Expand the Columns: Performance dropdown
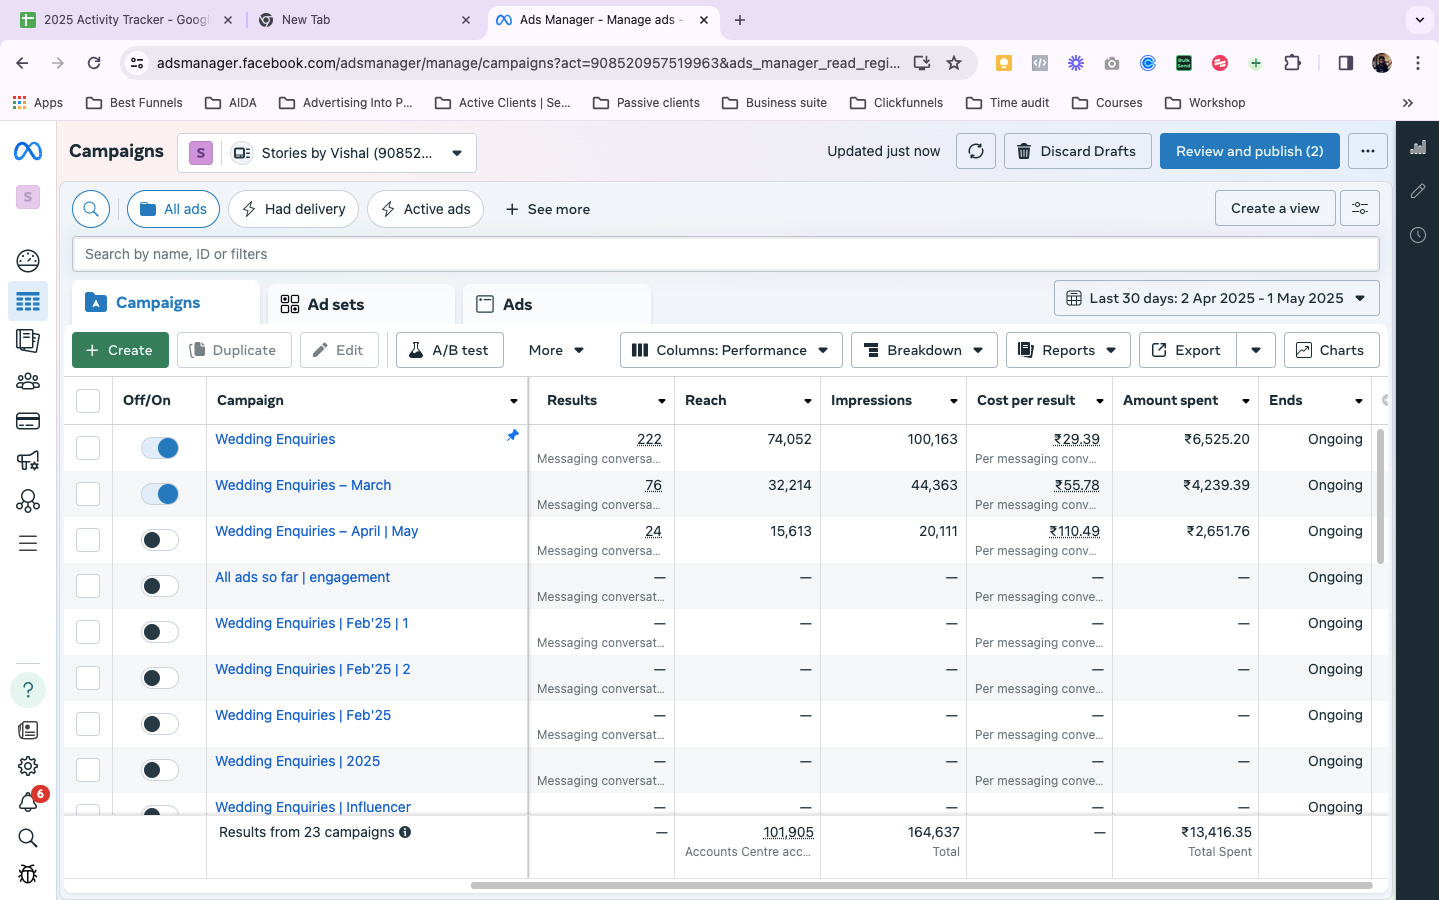 click(731, 350)
